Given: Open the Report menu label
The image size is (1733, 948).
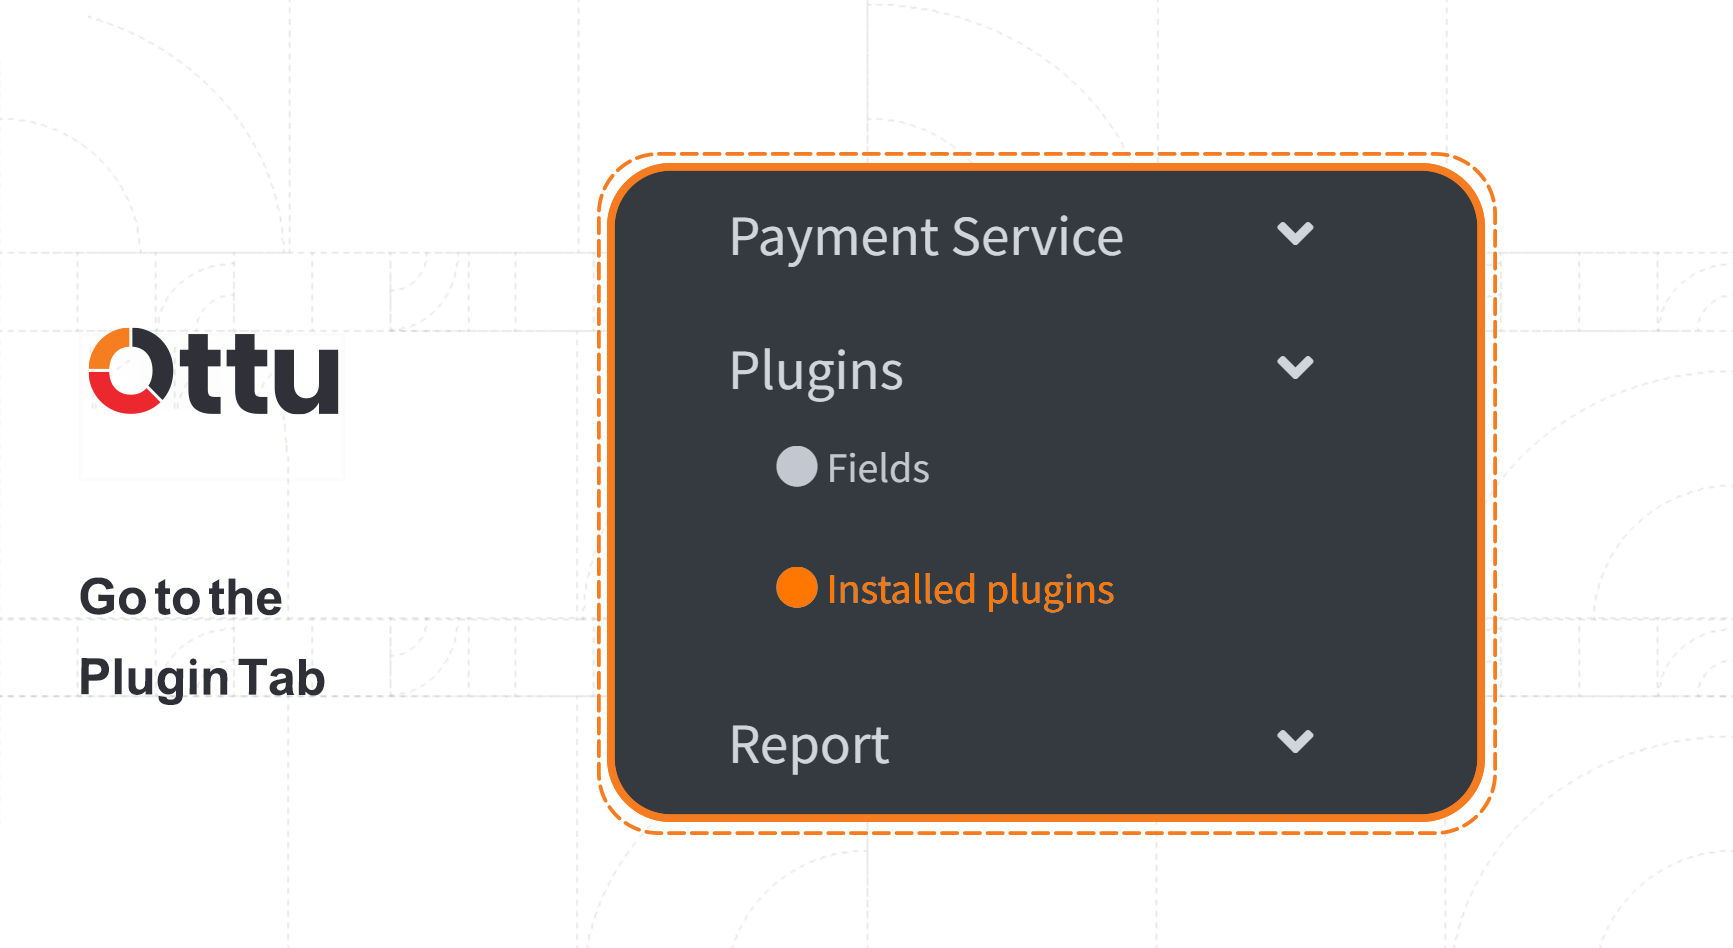Looking at the screenshot, I should coord(809,745).
